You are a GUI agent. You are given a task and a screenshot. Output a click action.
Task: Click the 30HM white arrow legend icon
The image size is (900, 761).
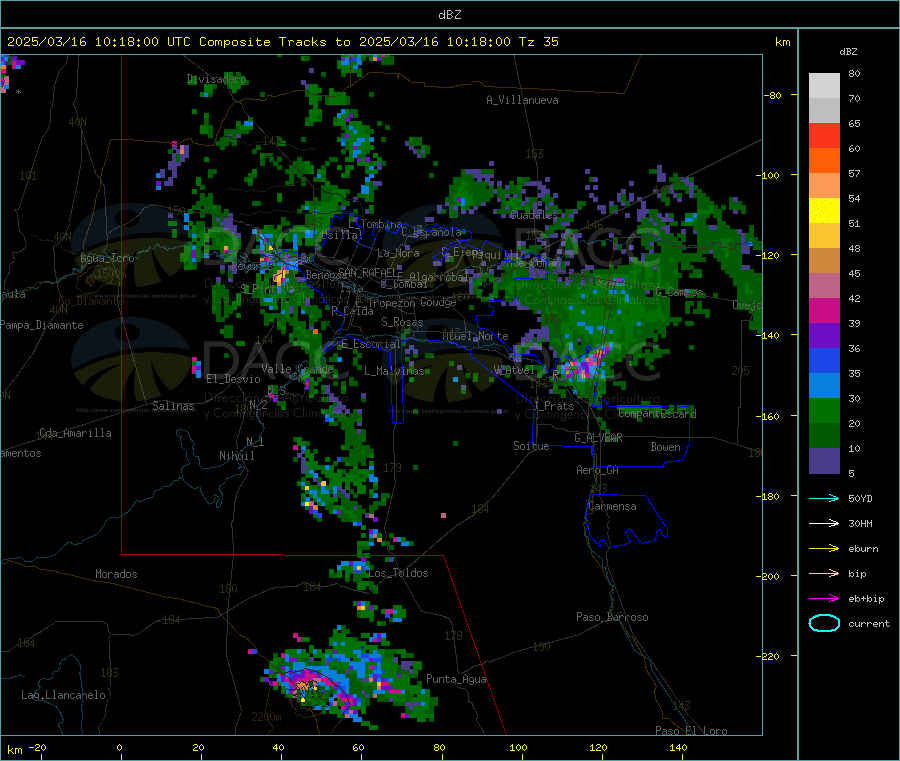824,523
